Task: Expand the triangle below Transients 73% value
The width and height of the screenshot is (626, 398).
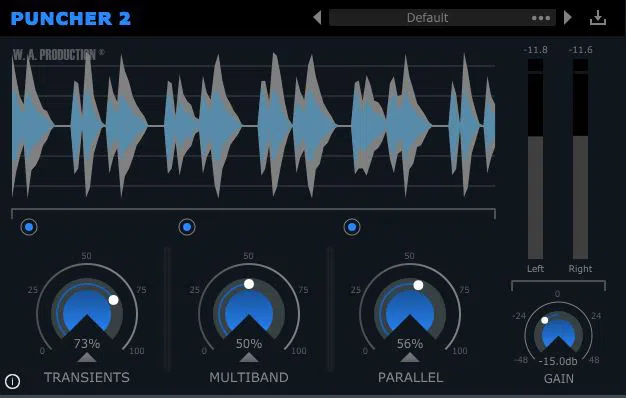Action: [87, 357]
